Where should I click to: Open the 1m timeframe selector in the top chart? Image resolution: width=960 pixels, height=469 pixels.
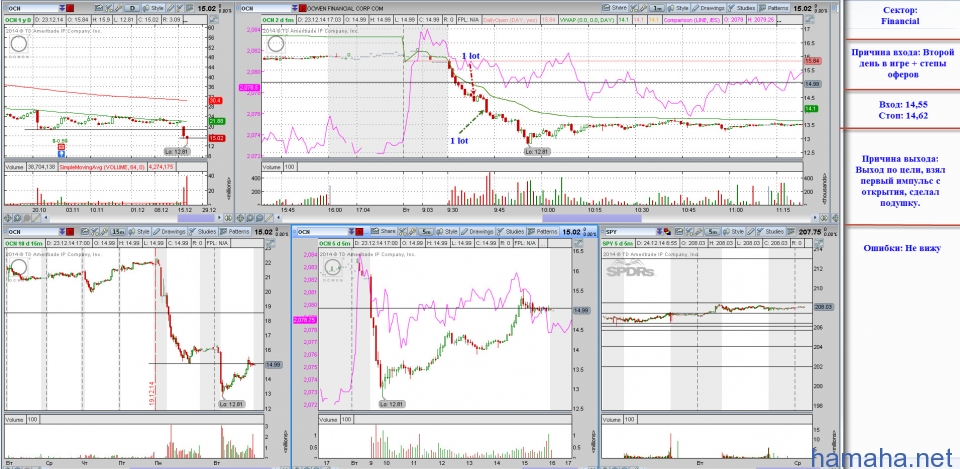657,8
